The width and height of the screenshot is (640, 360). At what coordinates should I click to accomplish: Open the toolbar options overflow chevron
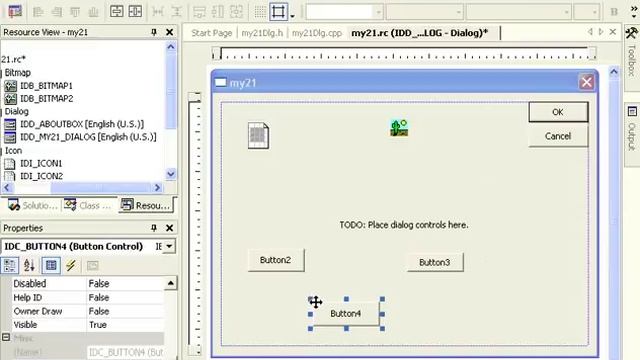634,11
